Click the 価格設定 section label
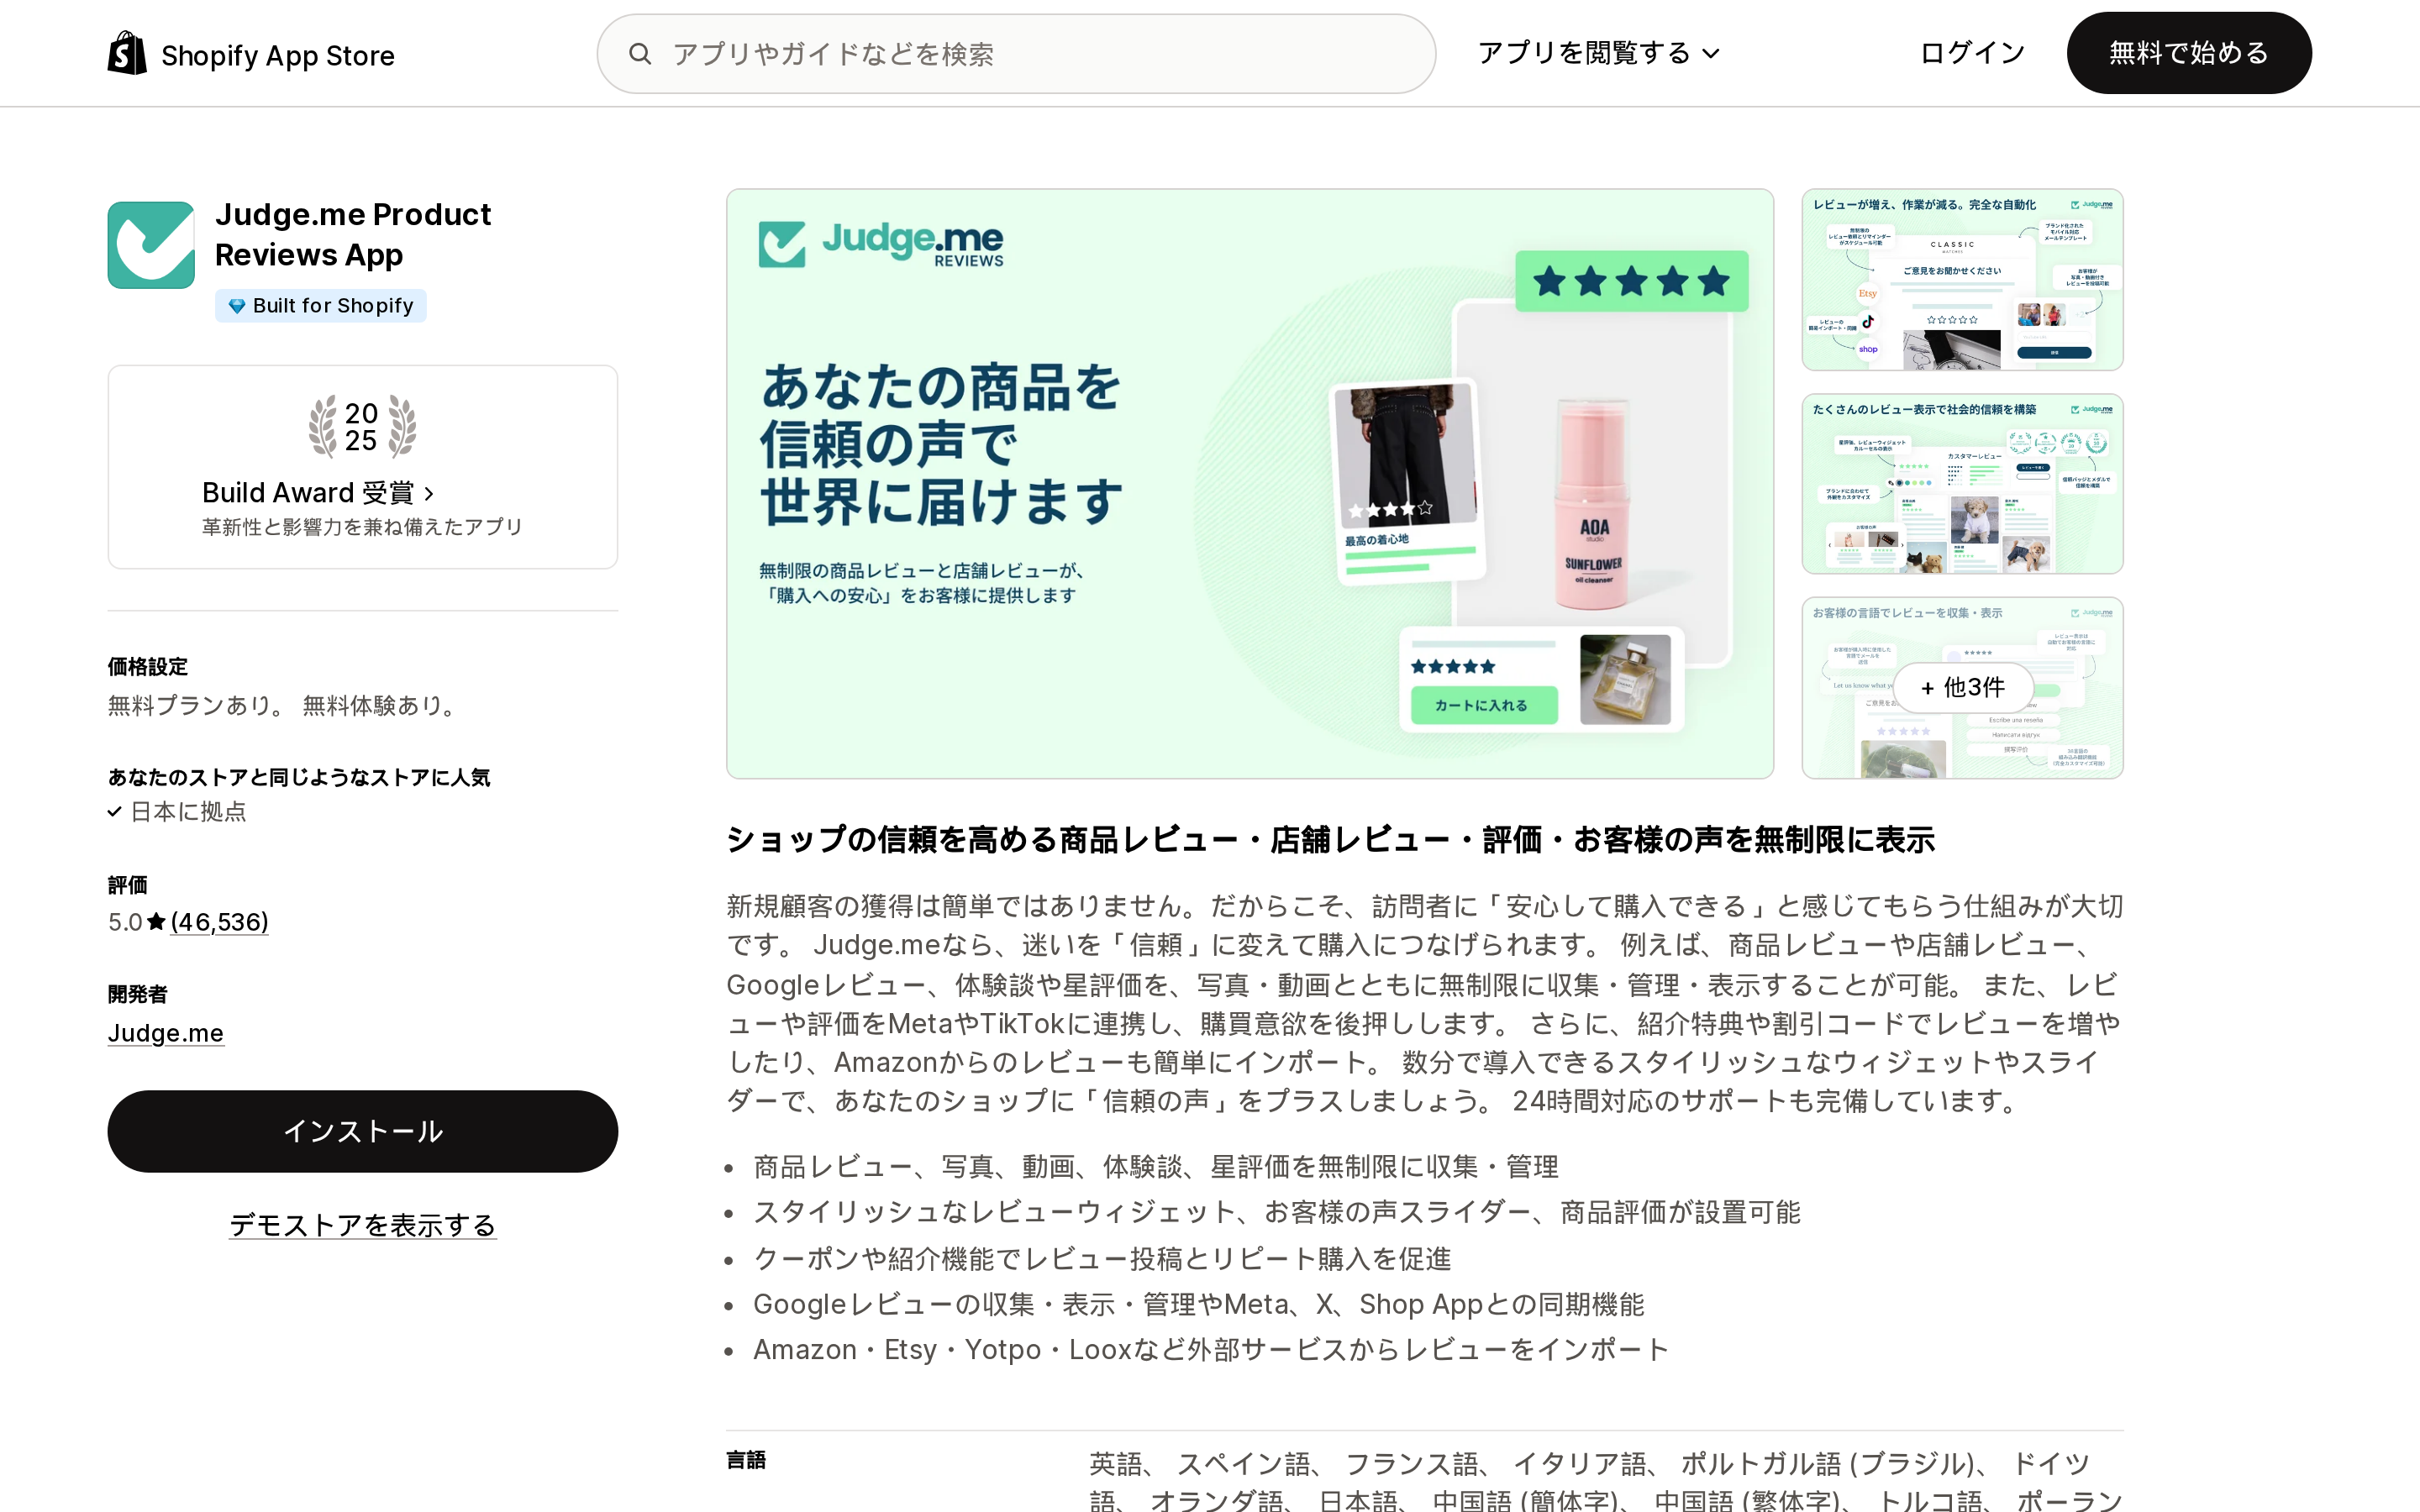Screen dimensions: 2420x1512 [x=148, y=667]
